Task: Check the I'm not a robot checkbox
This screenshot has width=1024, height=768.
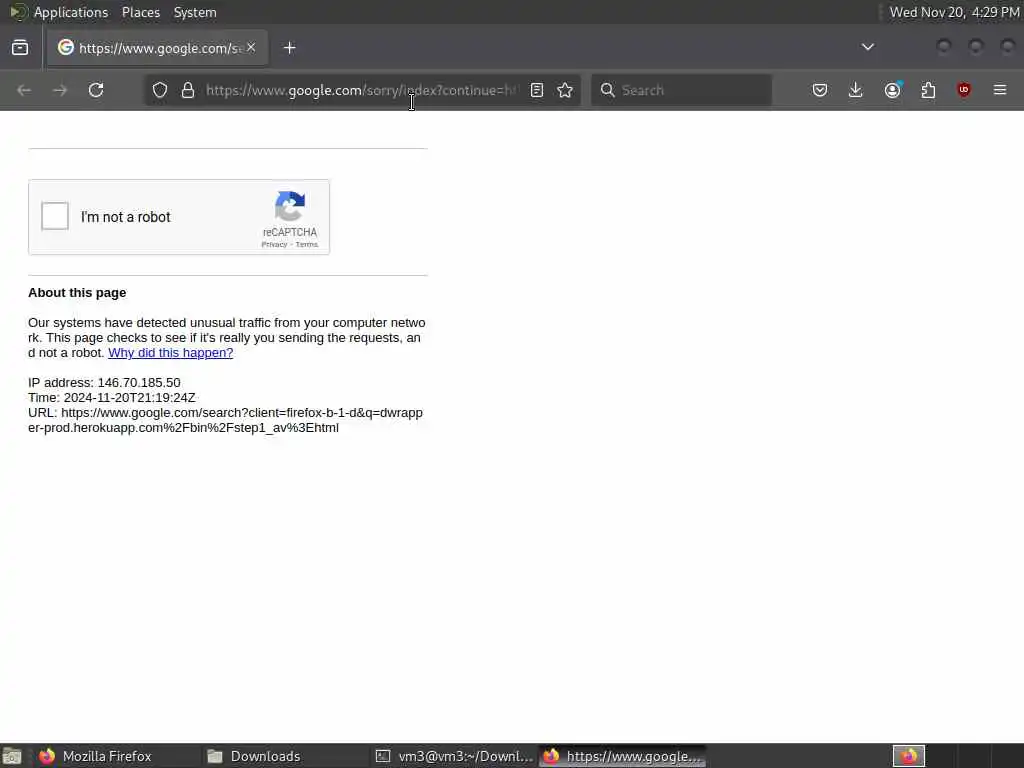Action: (55, 216)
